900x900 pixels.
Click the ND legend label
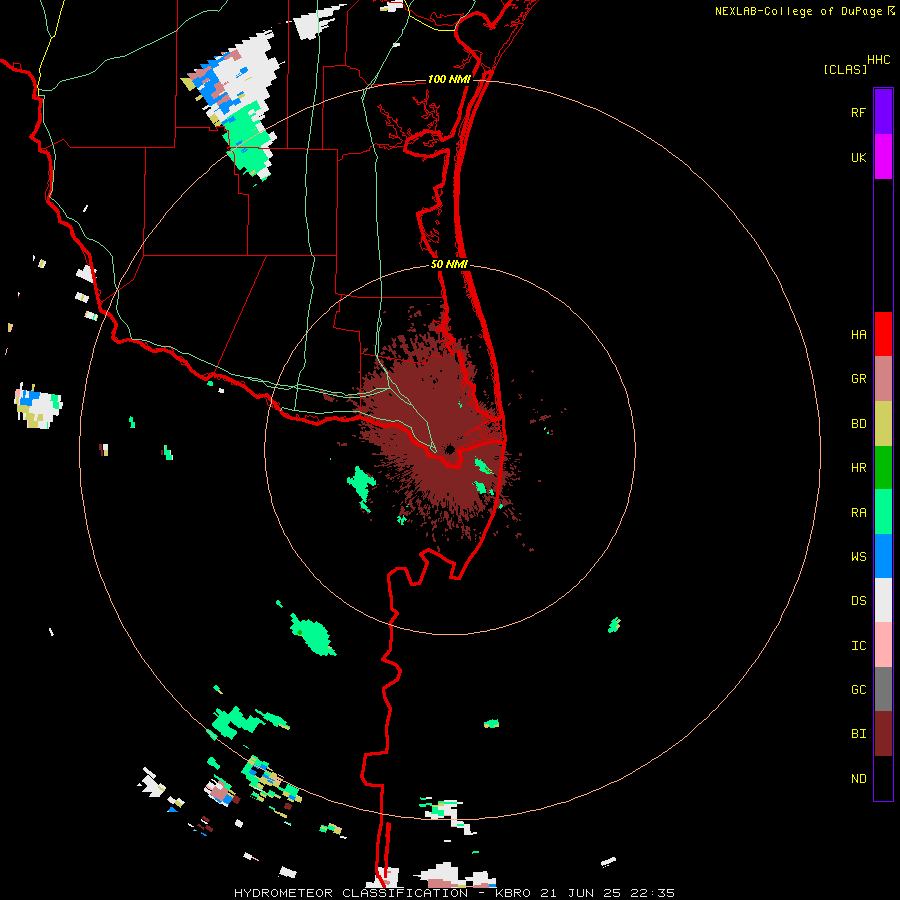[858, 779]
